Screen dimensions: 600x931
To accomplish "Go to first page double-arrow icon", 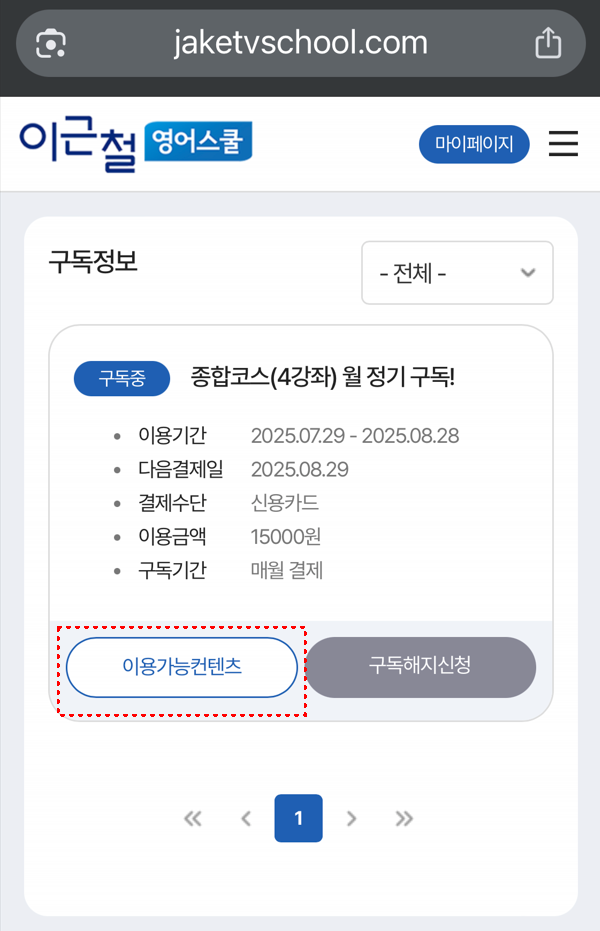I will click(x=192, y=819).
